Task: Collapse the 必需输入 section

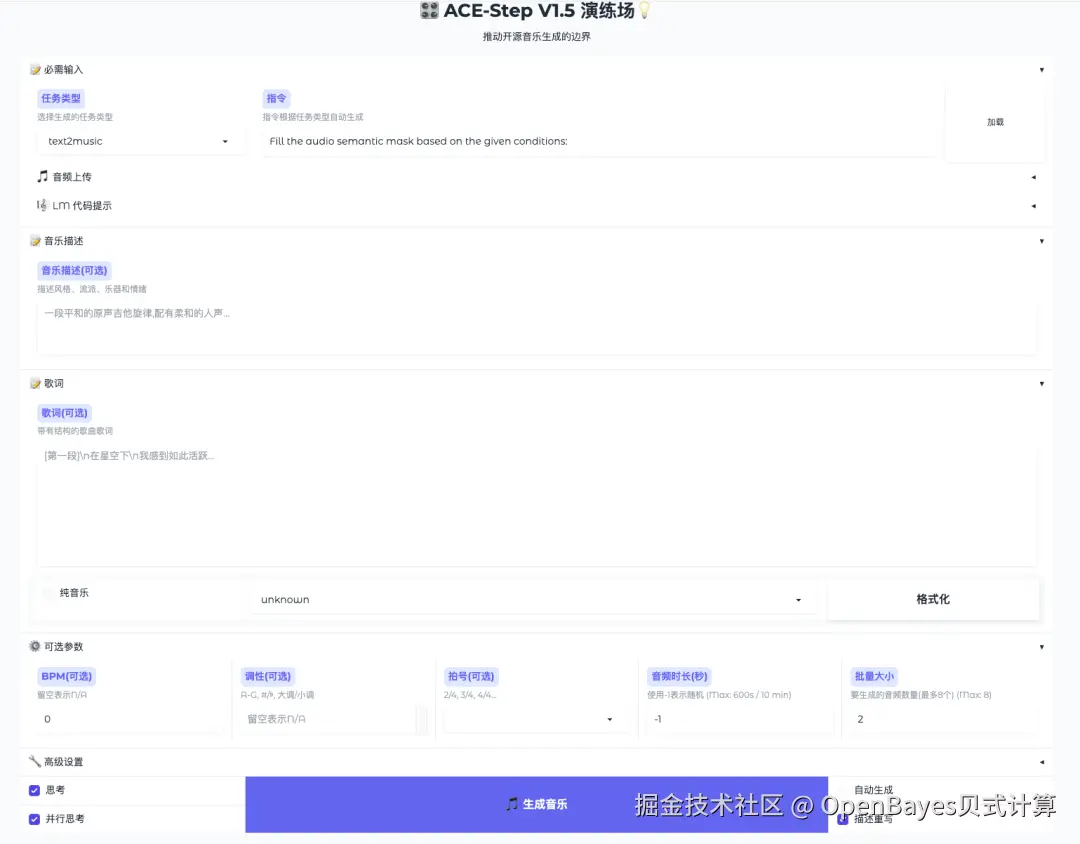Action: point(1042,70)
